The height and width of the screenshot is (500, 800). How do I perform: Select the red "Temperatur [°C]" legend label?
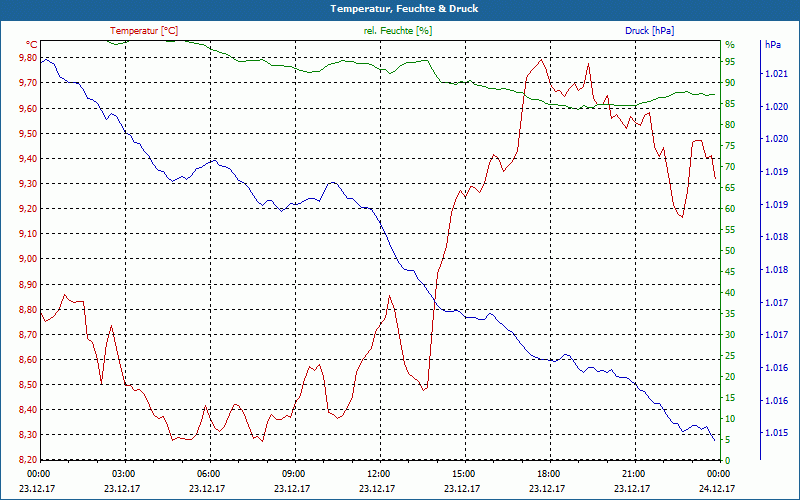coord(144,31)
